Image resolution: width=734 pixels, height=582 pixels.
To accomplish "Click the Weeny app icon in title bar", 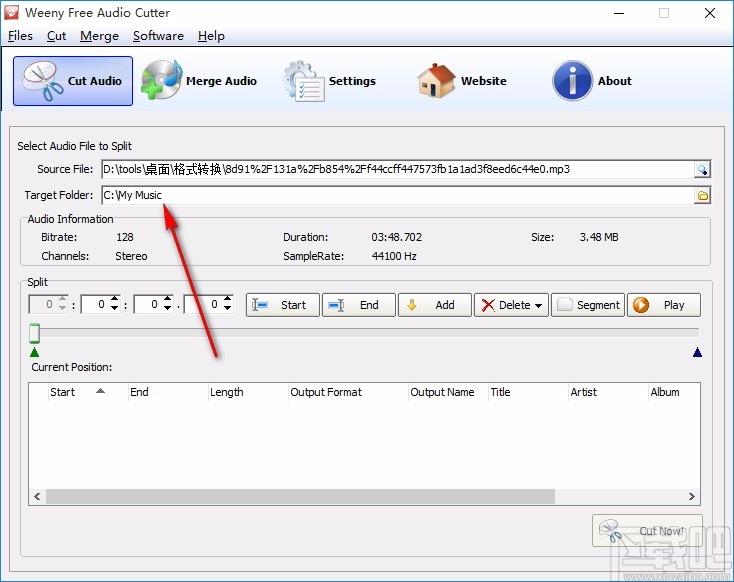I will point(11,12).
